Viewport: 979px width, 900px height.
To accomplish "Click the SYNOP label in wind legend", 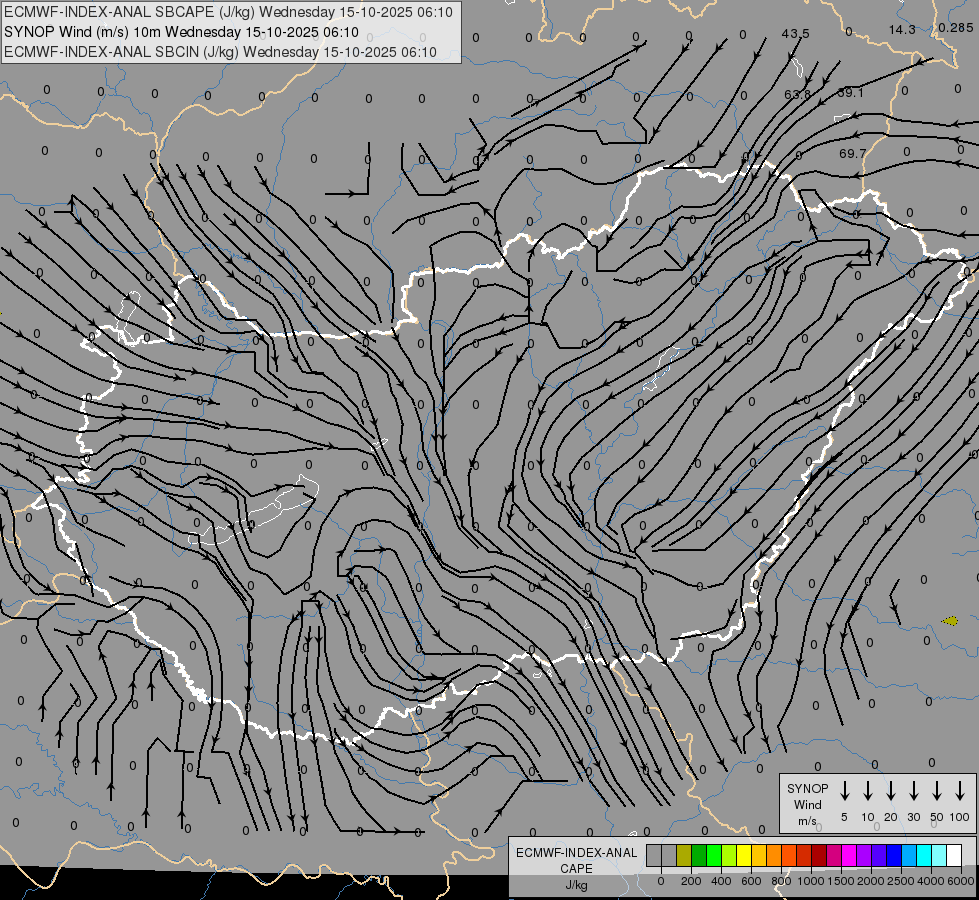I will point(807,788).
